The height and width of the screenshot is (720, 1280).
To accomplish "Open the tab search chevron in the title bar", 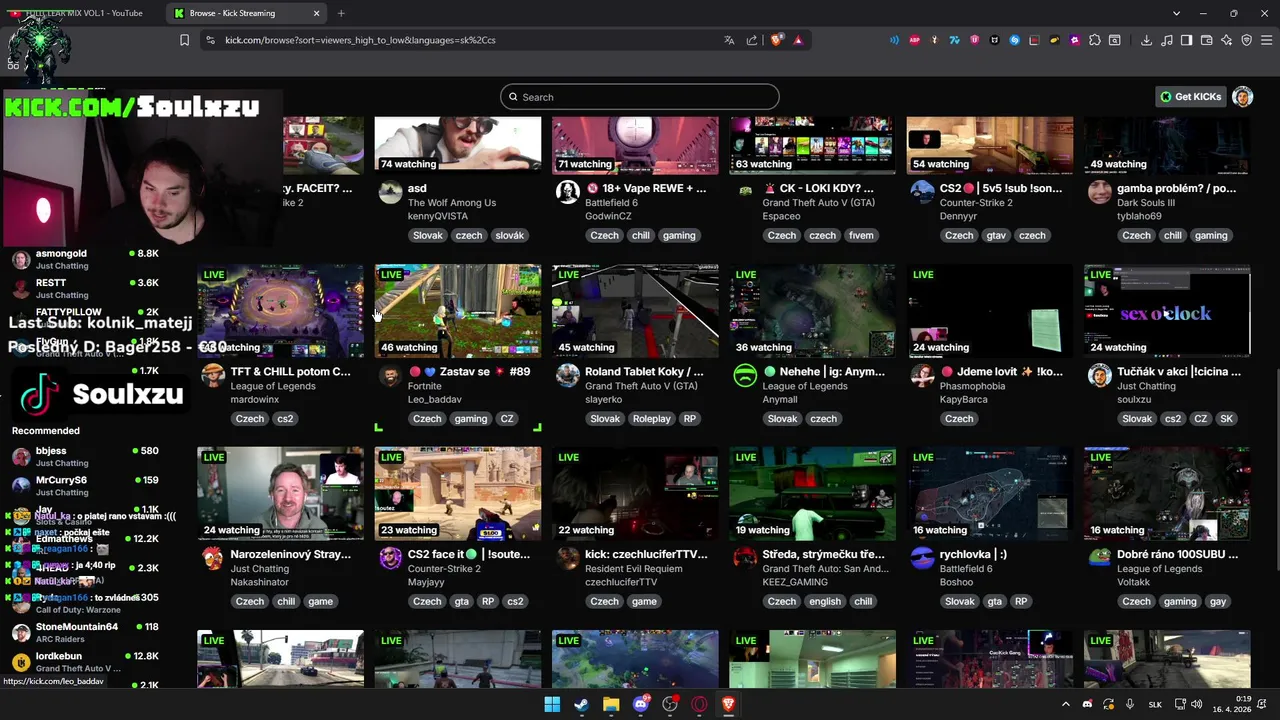I will (1176, 13).
